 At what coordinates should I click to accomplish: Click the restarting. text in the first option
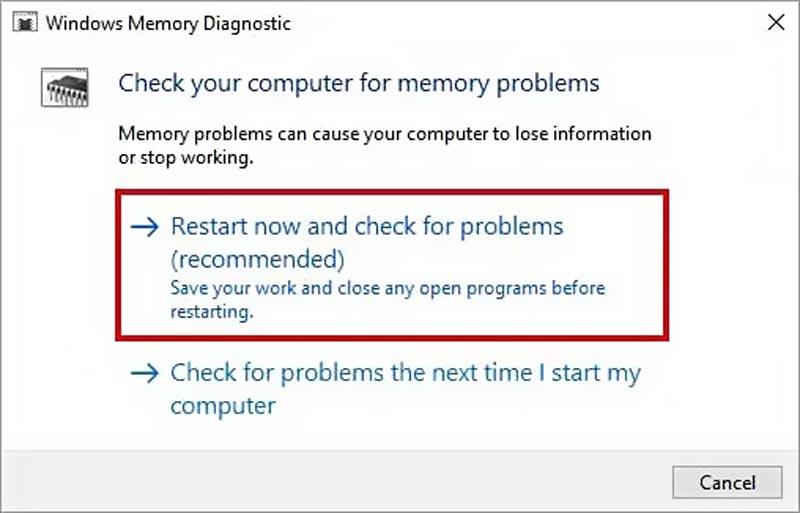tap(211, 311)
